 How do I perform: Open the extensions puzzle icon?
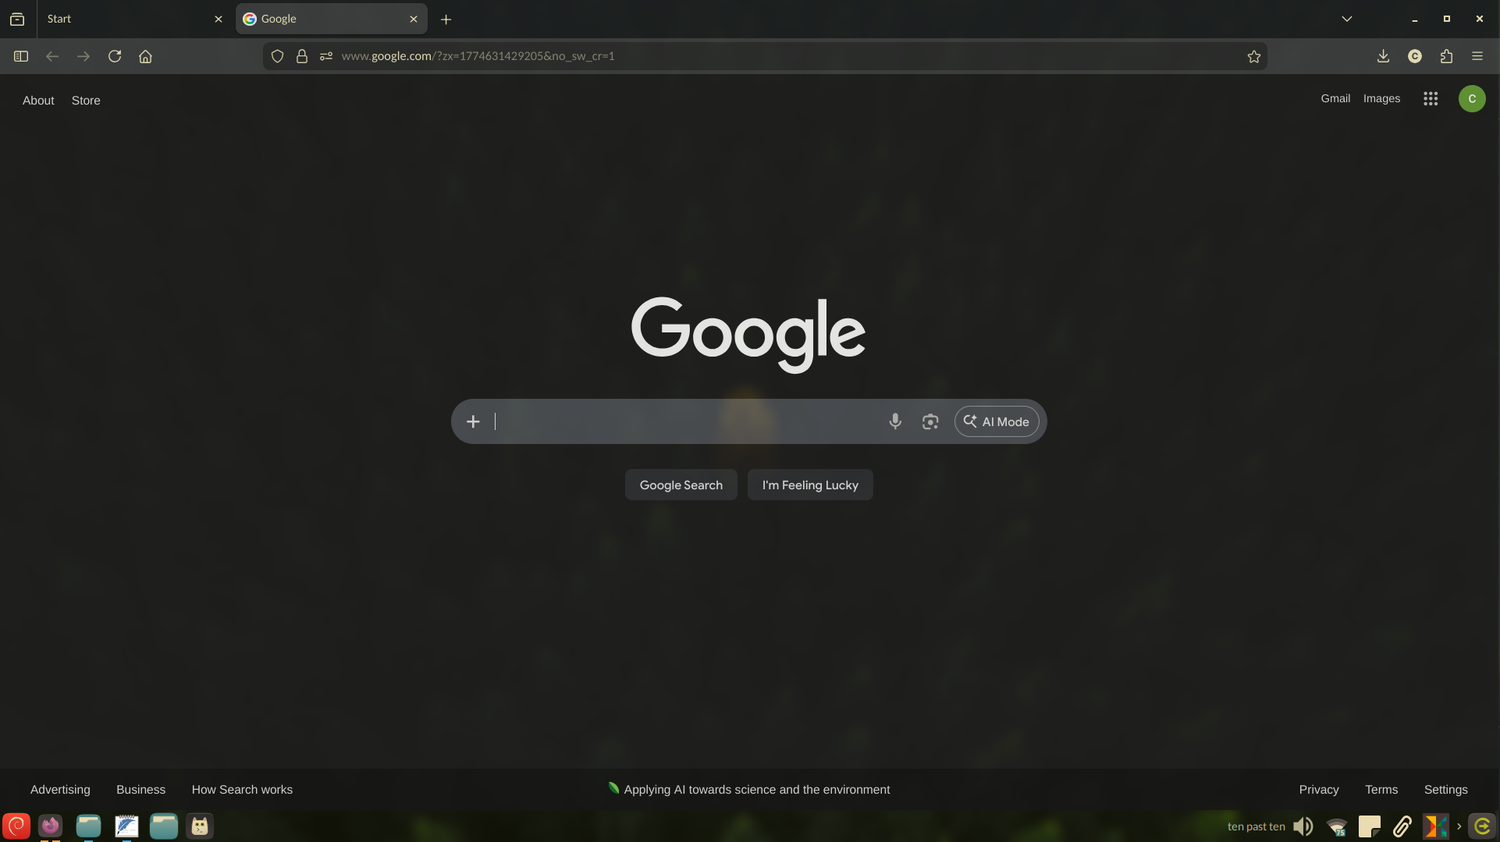(x=1446, y=57)
